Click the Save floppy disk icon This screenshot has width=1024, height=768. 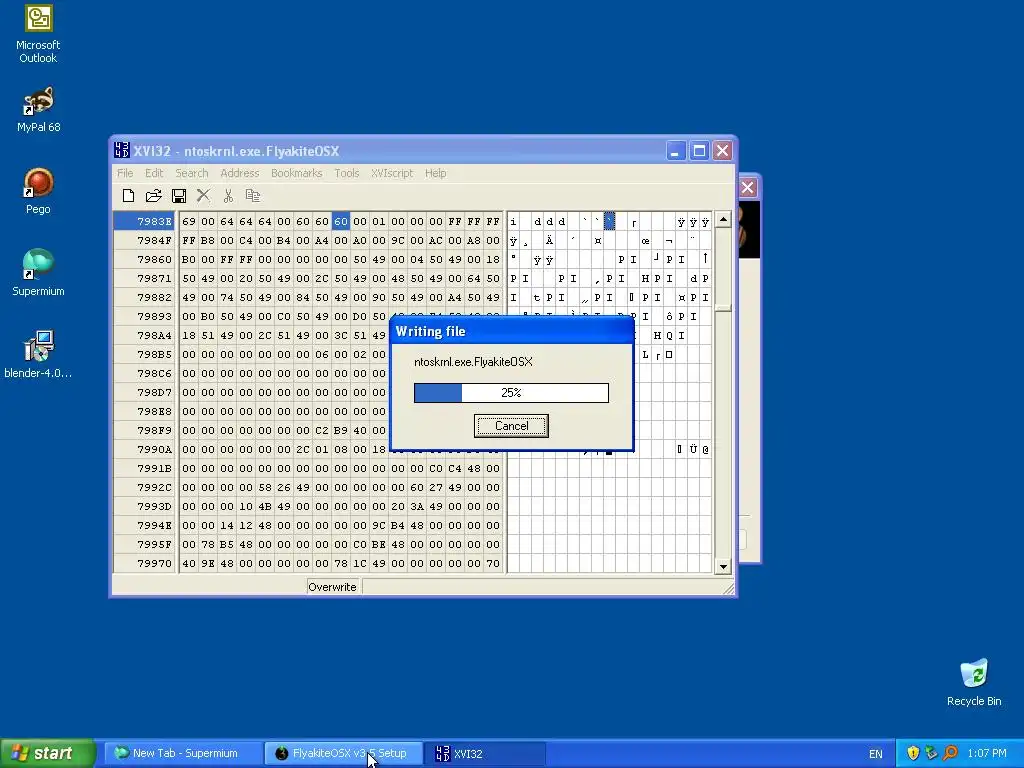point(178,195)
